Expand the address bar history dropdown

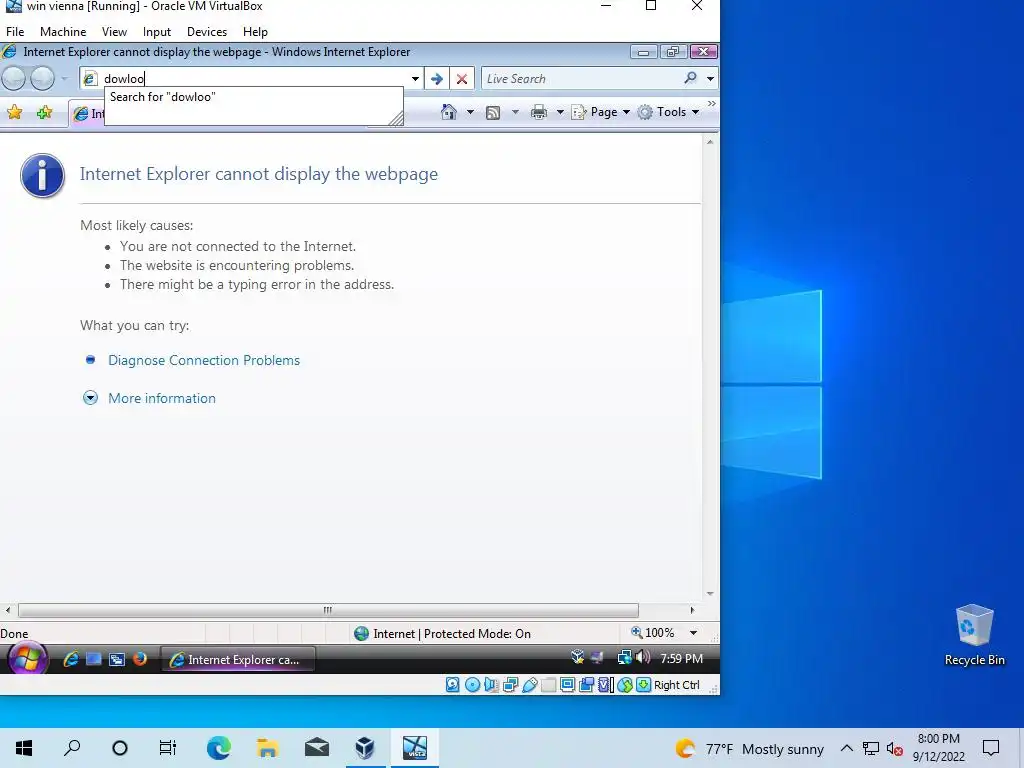415,79
